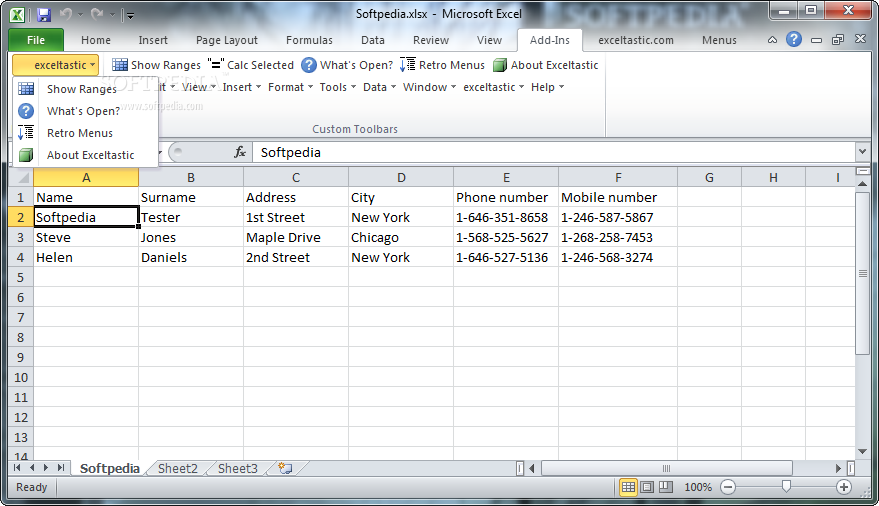Click zoom out minus button
Viewport: 879px width, 506px height.
tap(728, 487)
